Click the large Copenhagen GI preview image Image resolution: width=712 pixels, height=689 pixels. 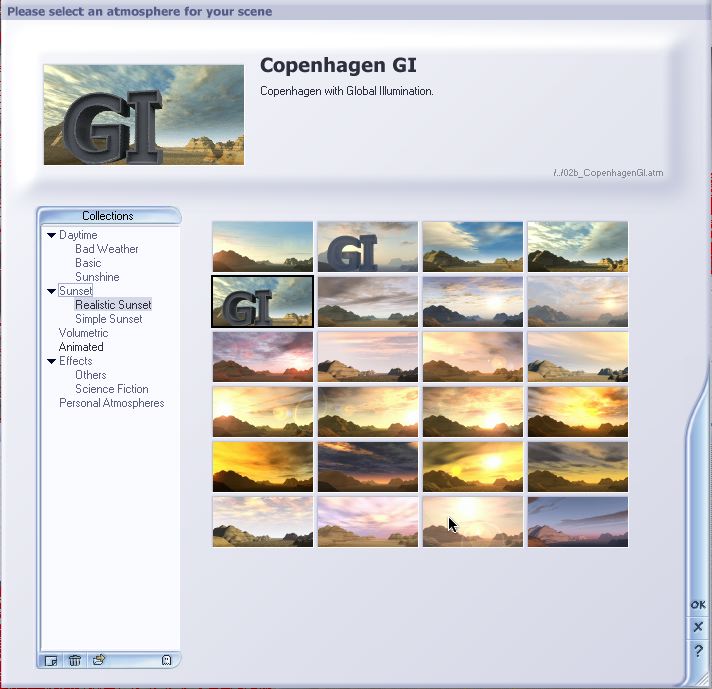(144, 115)
